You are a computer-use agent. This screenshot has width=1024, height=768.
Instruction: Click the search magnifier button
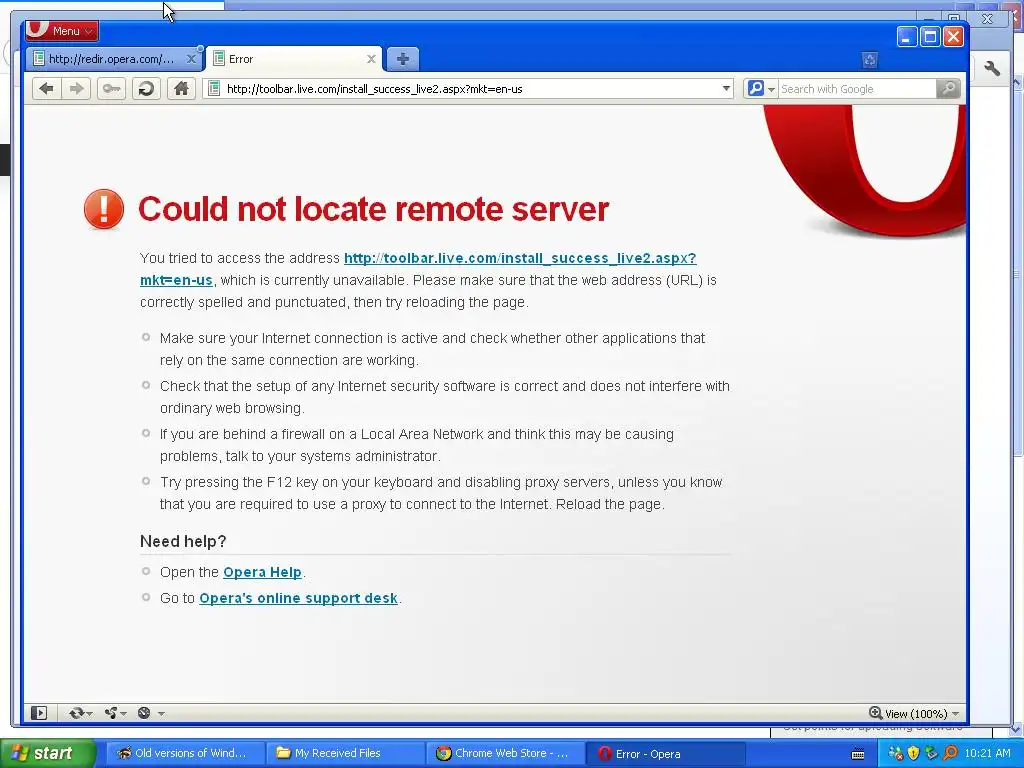point(948,88)
